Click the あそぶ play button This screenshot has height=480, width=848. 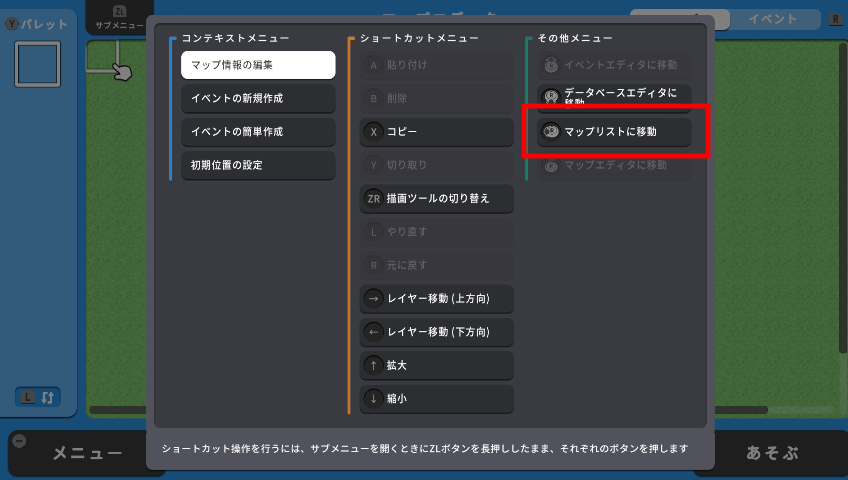[773, 453]
